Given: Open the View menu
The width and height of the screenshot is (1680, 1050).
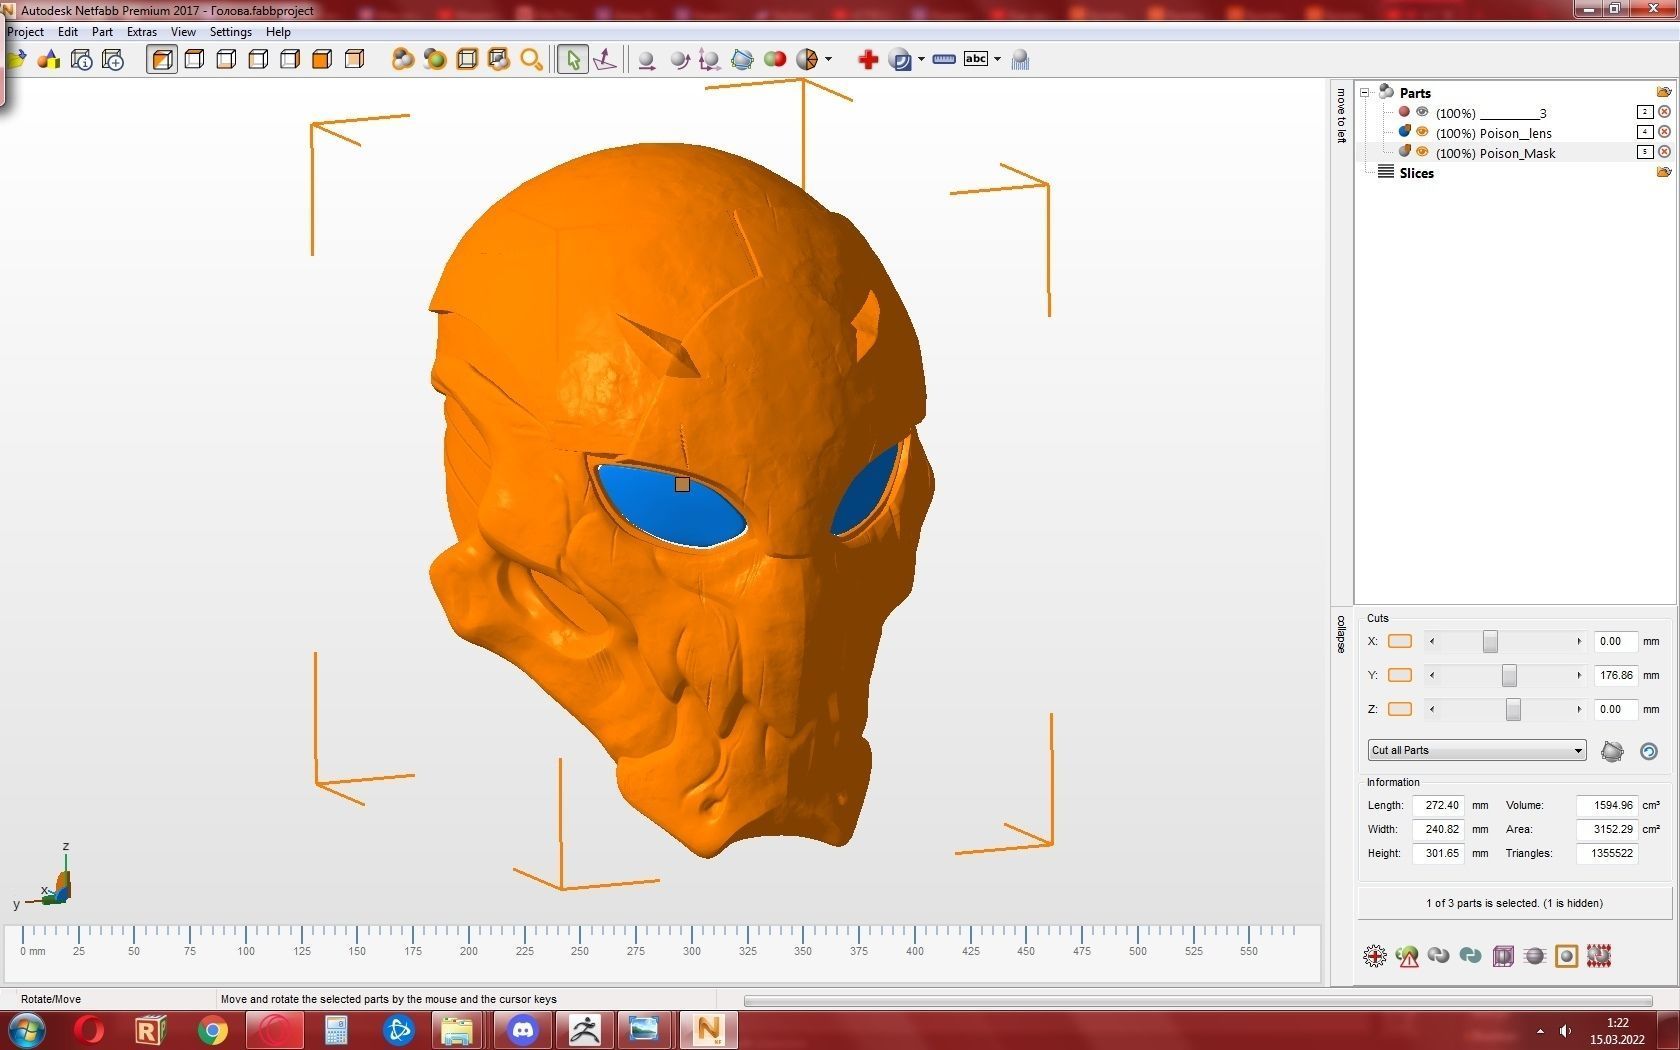Looking at the screenshot, I should click(x=183, y=32).
